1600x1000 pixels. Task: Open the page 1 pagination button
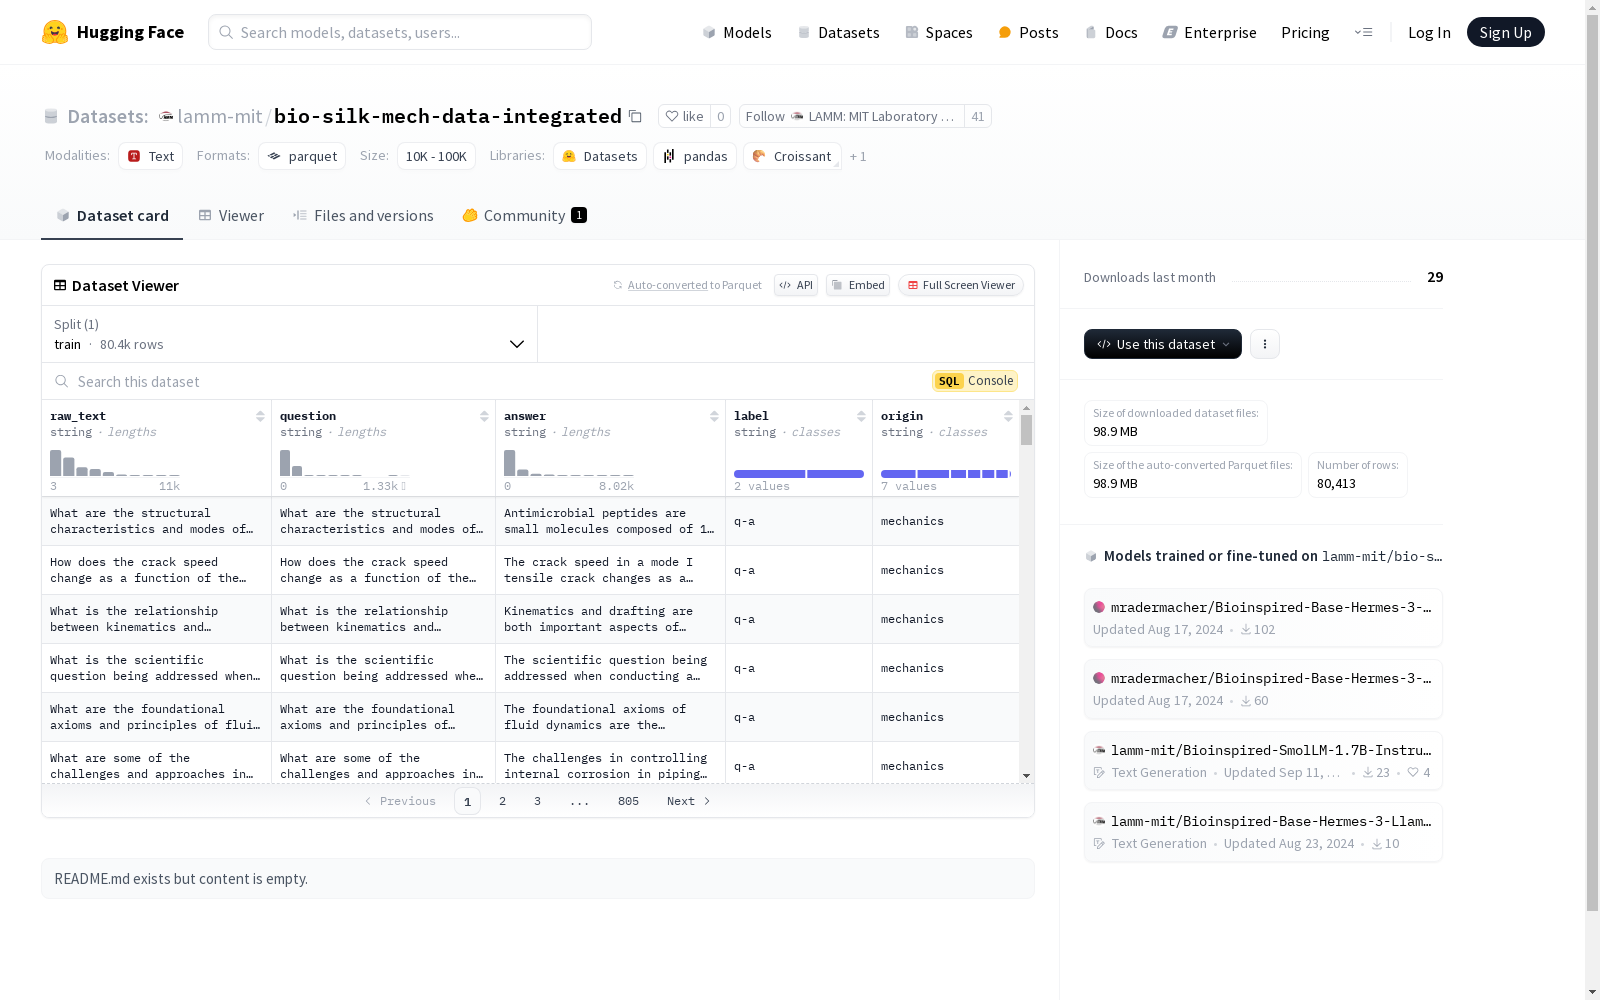click(467, 801)
